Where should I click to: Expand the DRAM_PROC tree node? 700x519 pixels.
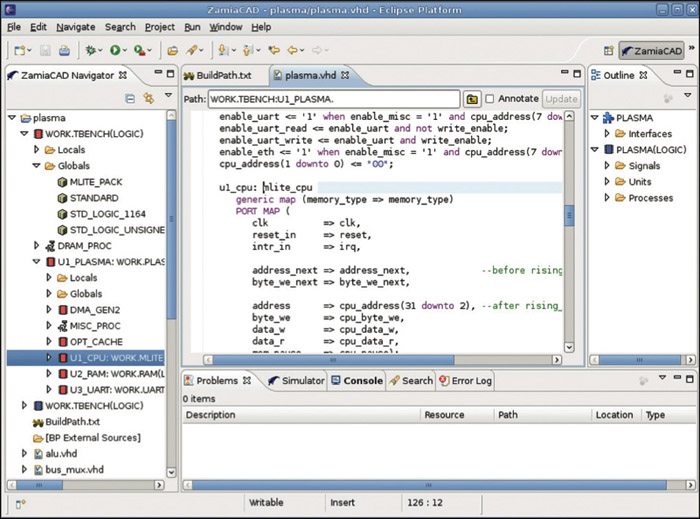pyautogui.click(x=38, y=245)
